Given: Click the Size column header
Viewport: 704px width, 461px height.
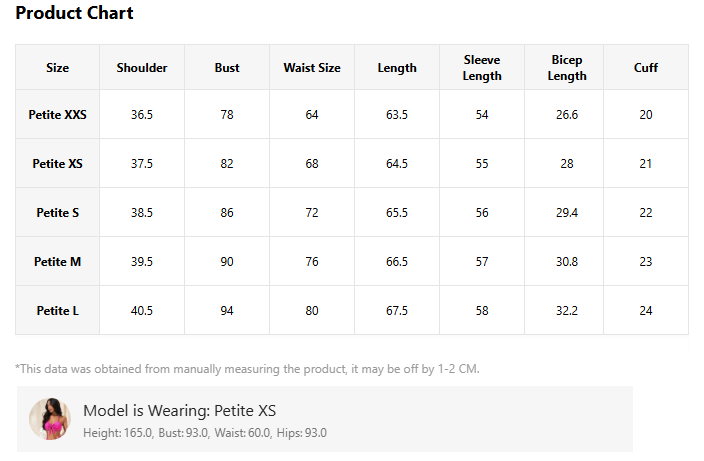Looking at the screenshot, I should 57,67.
